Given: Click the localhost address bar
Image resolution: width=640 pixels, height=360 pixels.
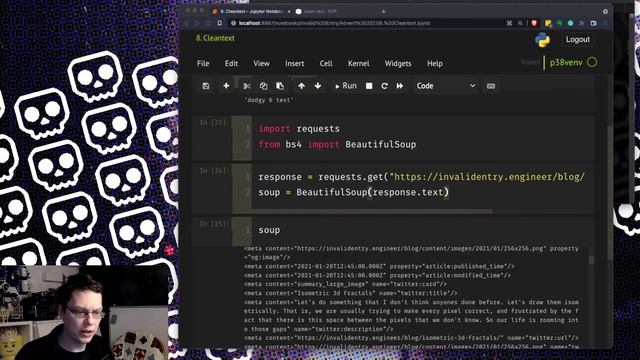Looking at the screenshot, I should pos(335,23).
